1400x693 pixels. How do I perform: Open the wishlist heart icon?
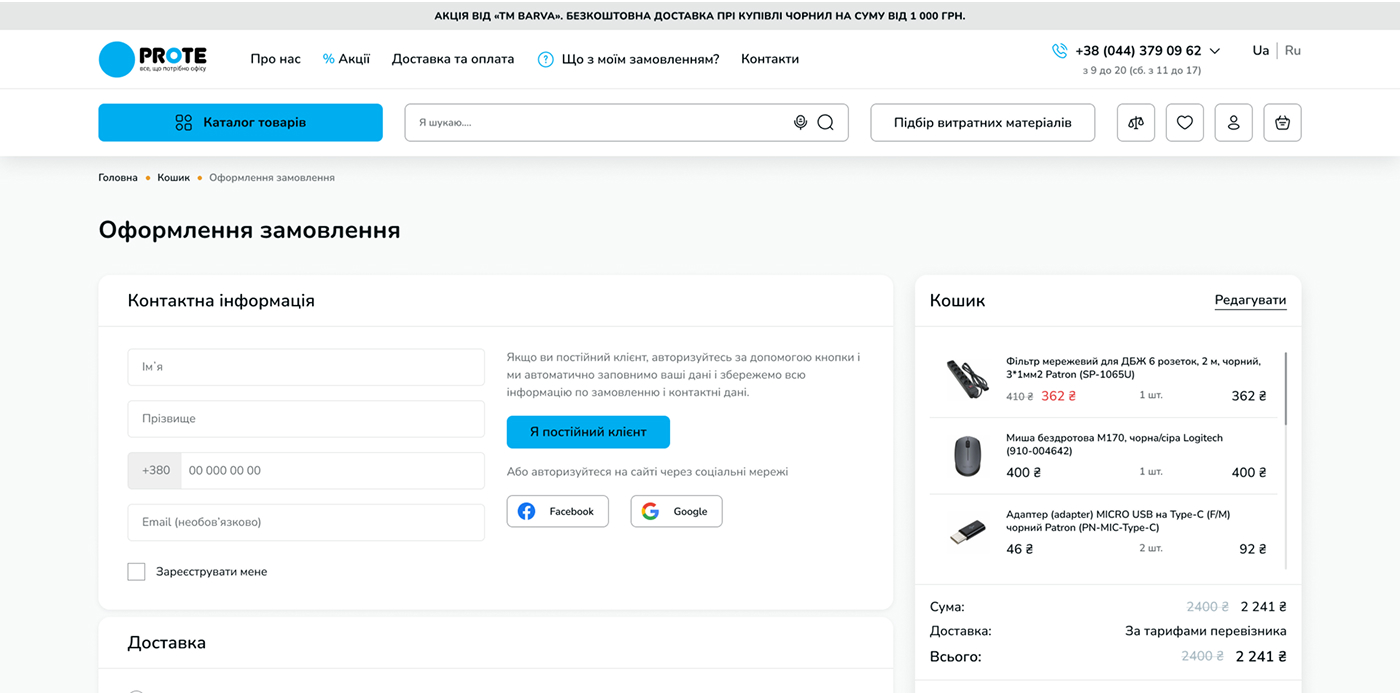[x=1184, y=122]
